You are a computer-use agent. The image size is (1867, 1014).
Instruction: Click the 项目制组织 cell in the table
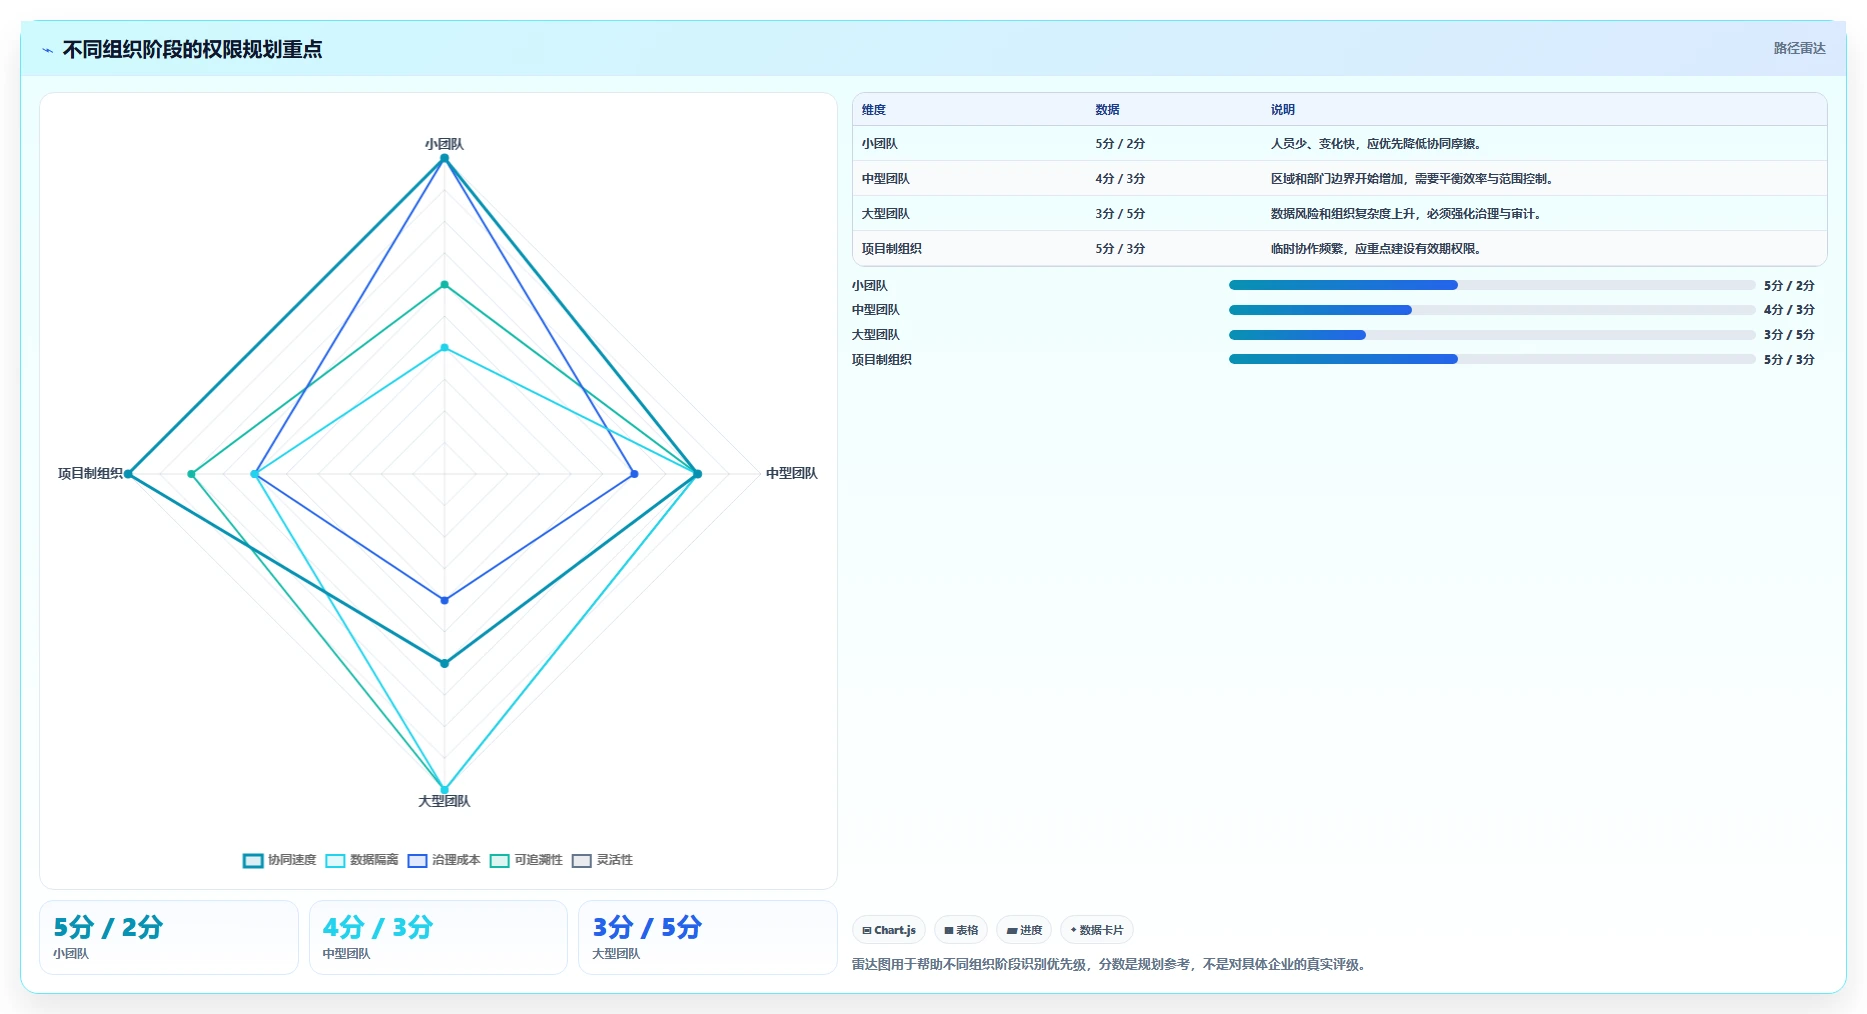[891, 249]
